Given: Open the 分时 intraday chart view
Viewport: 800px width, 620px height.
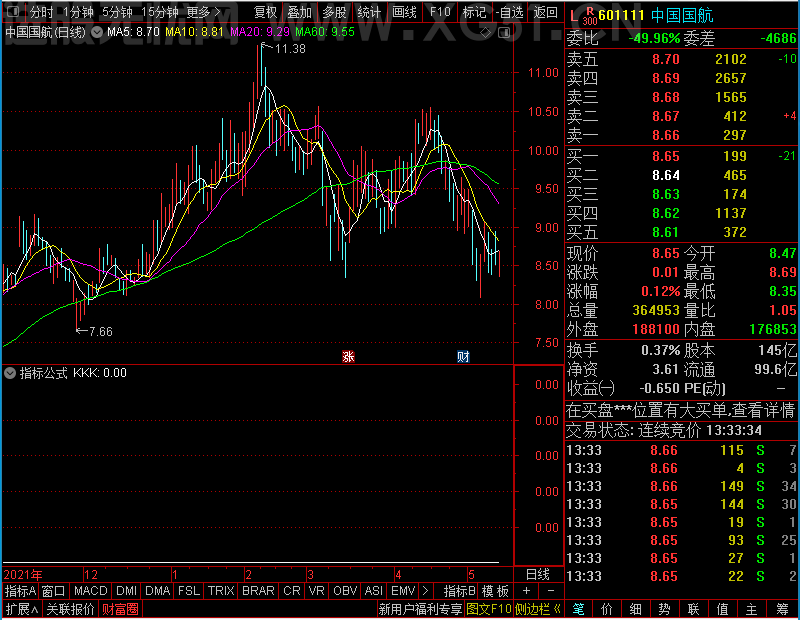Looking at the screenshot, I should point(41,12).
